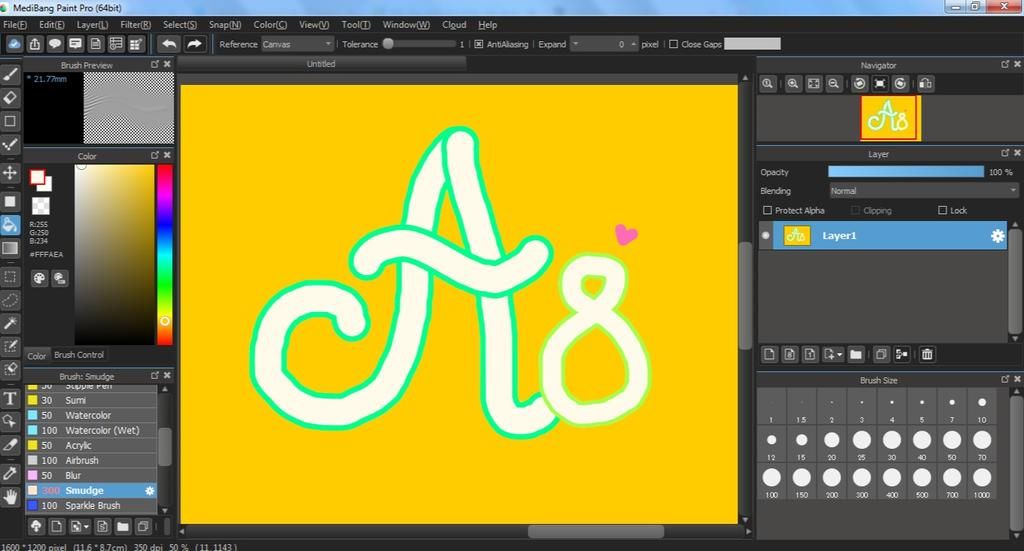Pick the Hand pan tool
Image resolution: width=1024 pixels, height=551 pixels.
(x=10, y=496)
